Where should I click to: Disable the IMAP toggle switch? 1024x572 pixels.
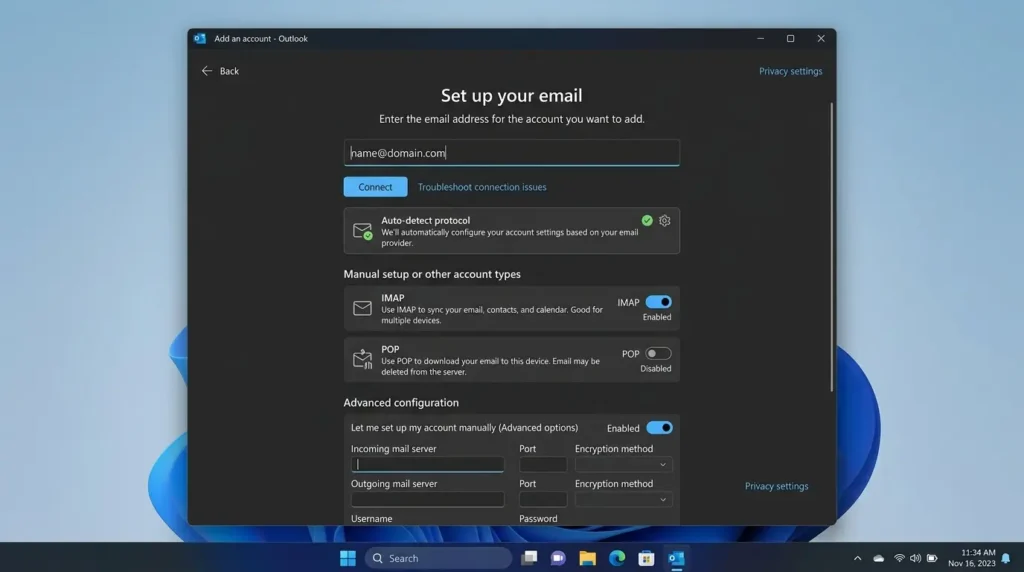tap(658, 302)
